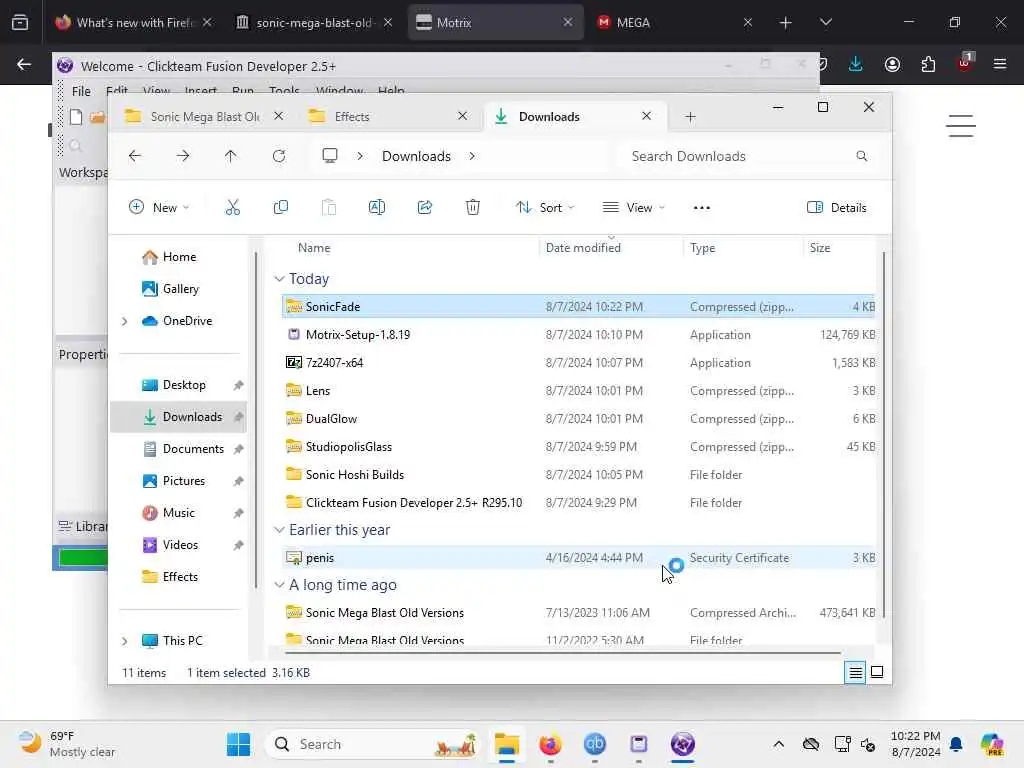Go back in File Explorer navigation
1024x768 pixels.
(x=135, y=156)
